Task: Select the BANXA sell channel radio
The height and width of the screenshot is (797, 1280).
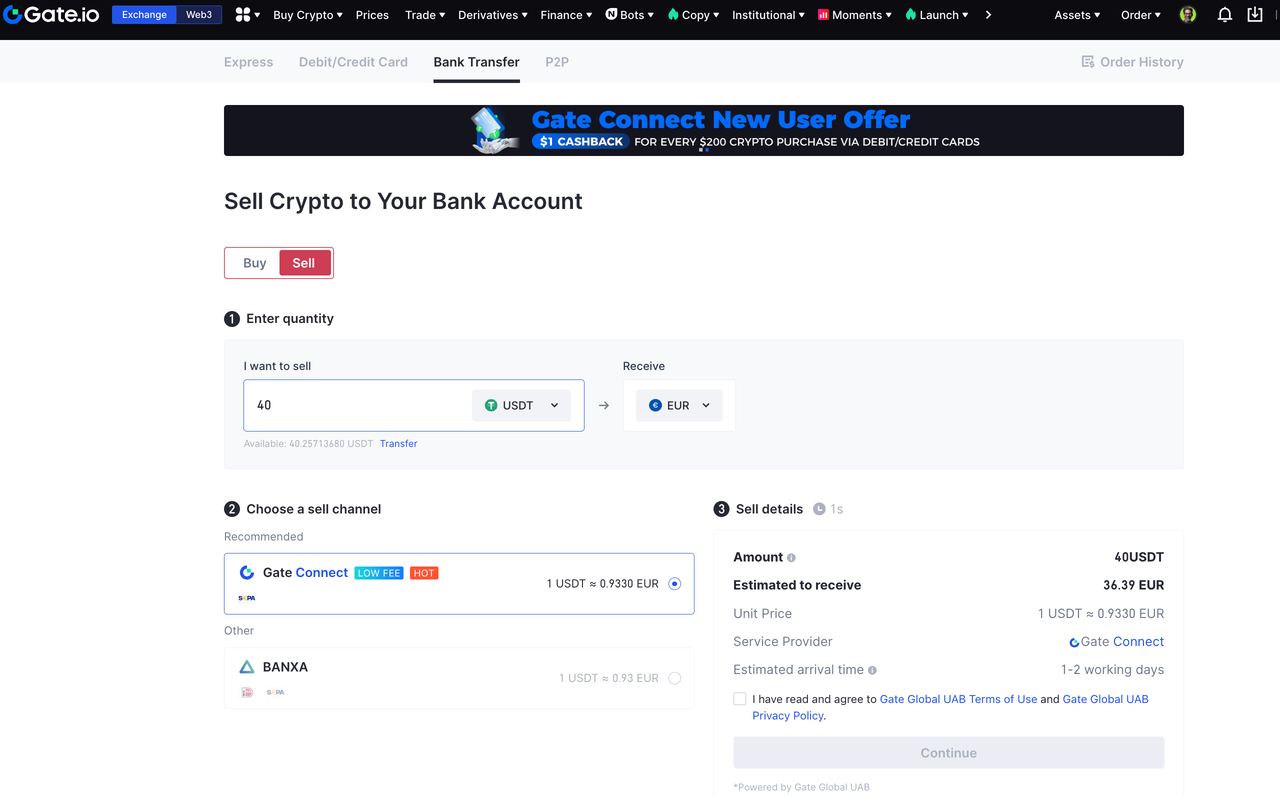Action: point(674,678)
